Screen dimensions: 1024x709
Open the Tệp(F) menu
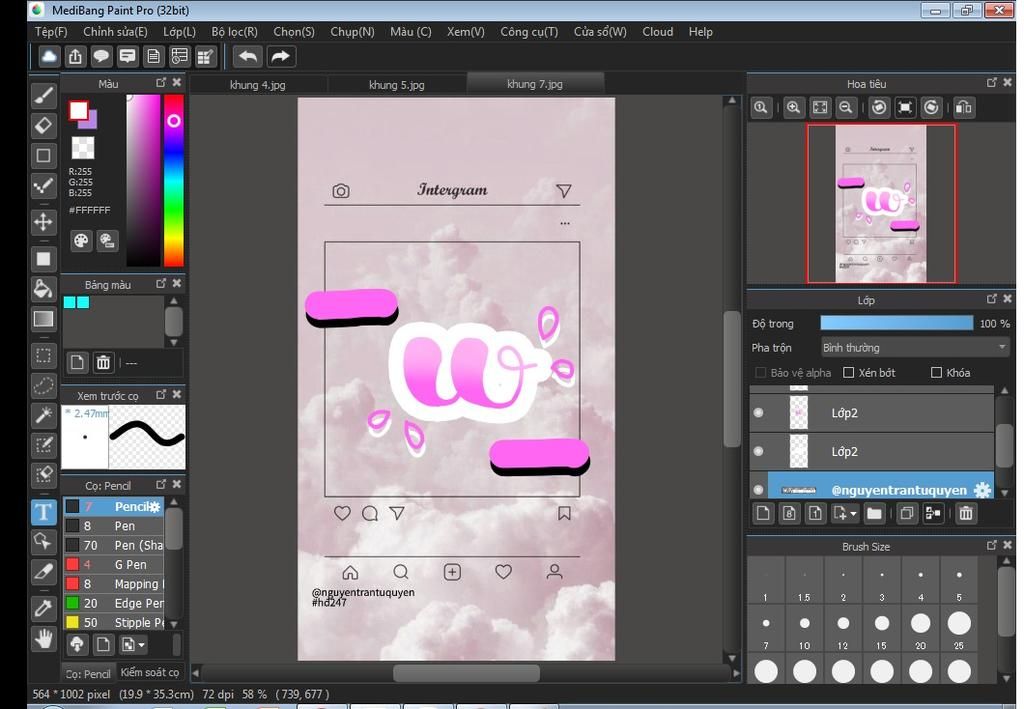coord(51,32)
